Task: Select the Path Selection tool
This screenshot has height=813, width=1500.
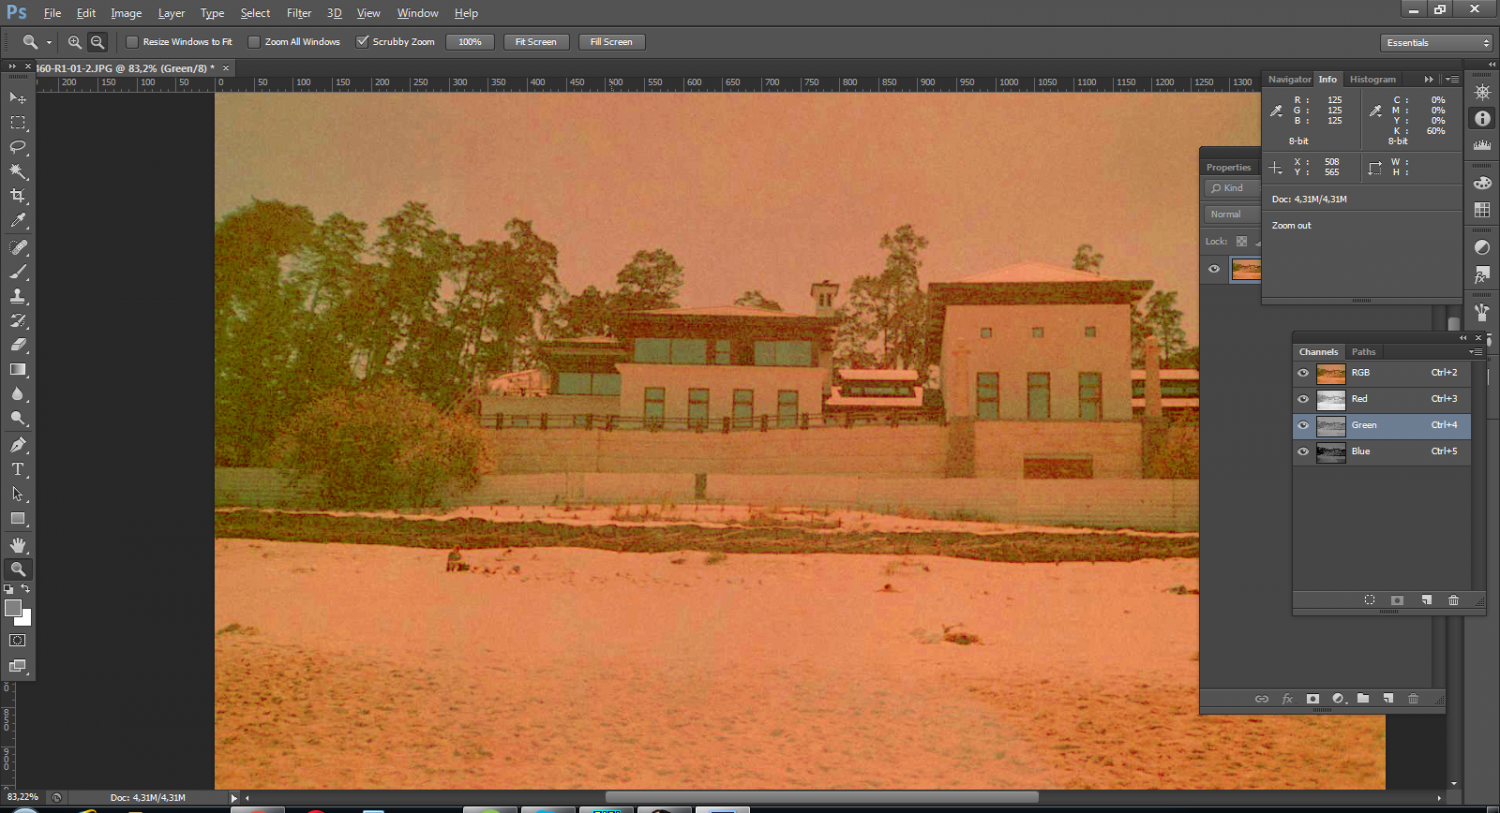Action: pos(18,494)
